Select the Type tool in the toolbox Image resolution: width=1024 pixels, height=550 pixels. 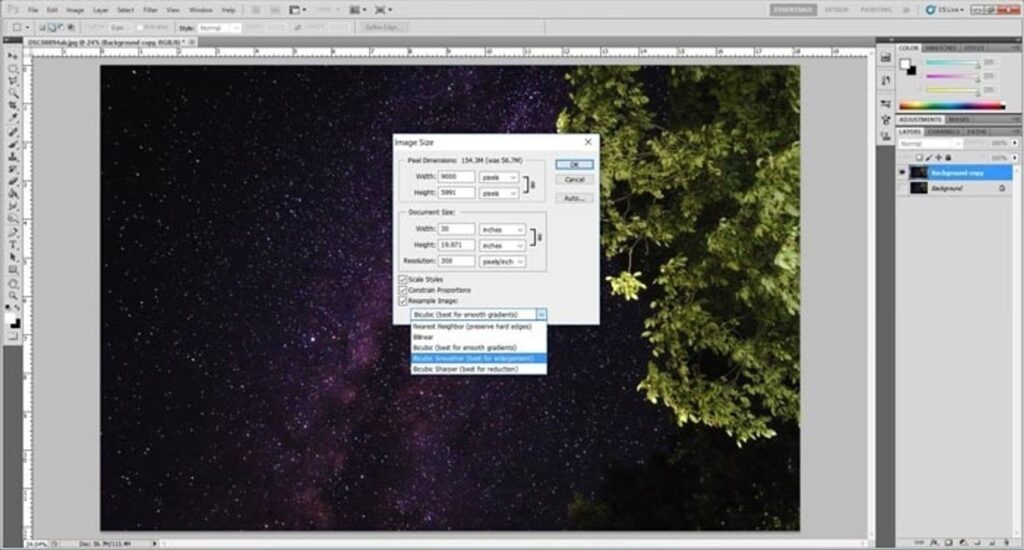[14, 244]
